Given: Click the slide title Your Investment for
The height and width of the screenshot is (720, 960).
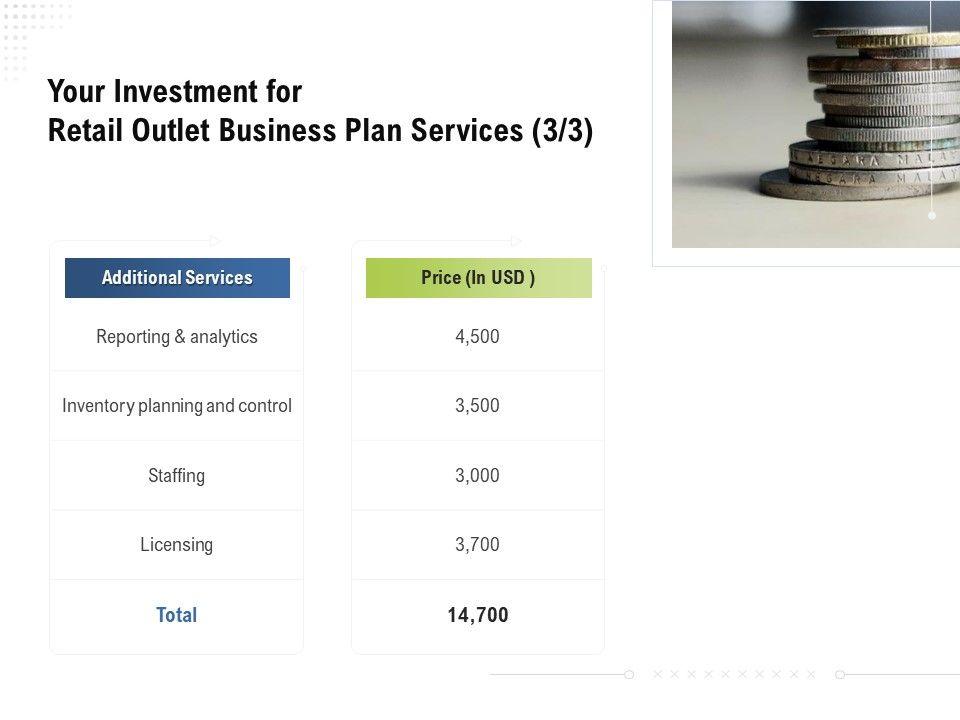Looking at the screenshot, I should pyautogui.click(x=175, y=92).
